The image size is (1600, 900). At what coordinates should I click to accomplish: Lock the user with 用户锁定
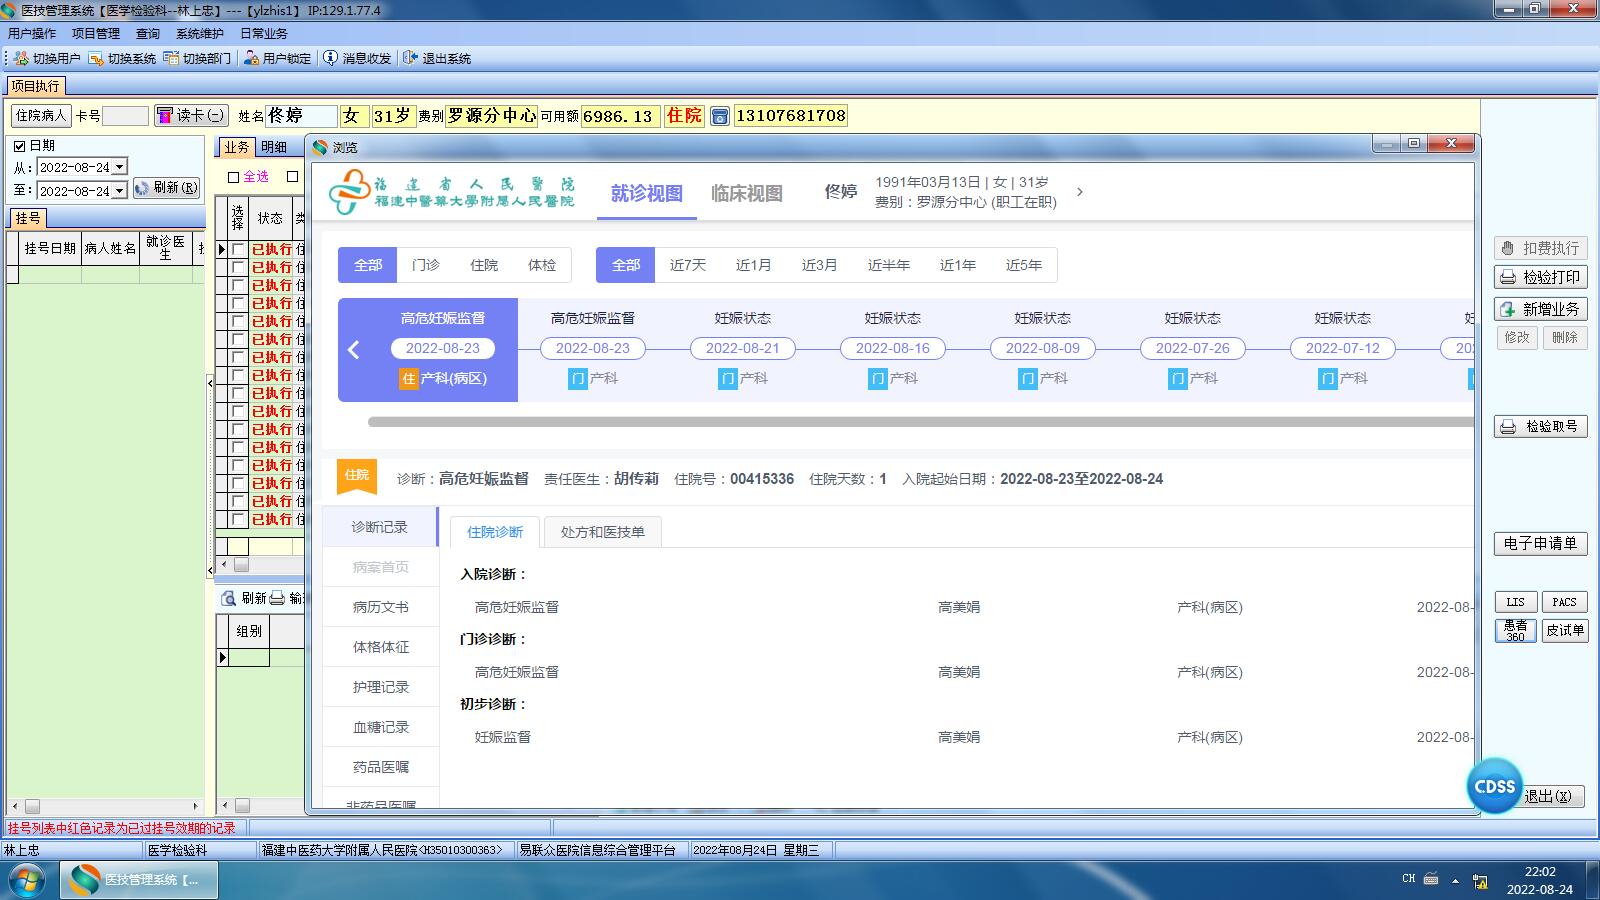click(277, 58)
